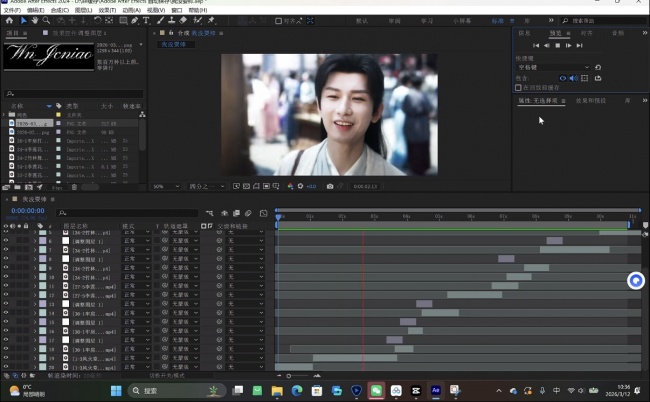The image size is (650, 402).
Task: Toggle audio inclusion in the preview panel
Action: tap(574, 78)
